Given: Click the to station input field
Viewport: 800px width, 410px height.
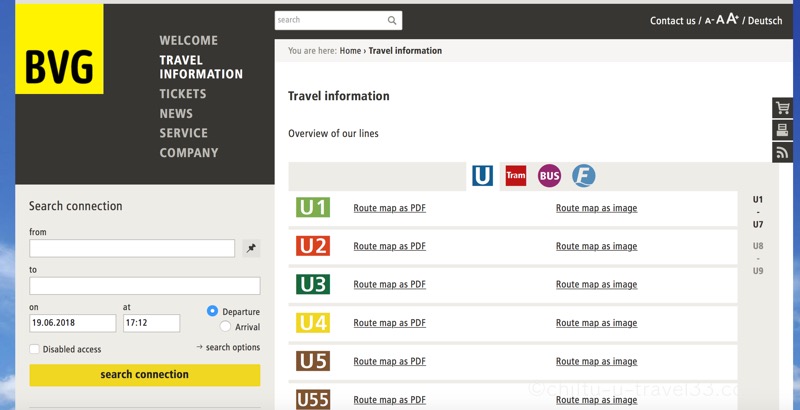Looking at the screenshot, I should pyautogui.click(x=145, y=286).
